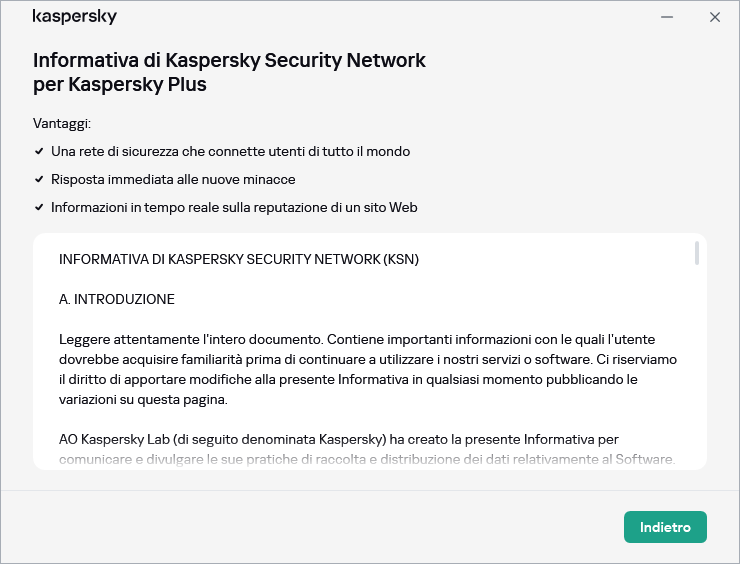
Task: Click the 'A. INTRODUZIONE' section heading
Action: [x=117, y=299]
